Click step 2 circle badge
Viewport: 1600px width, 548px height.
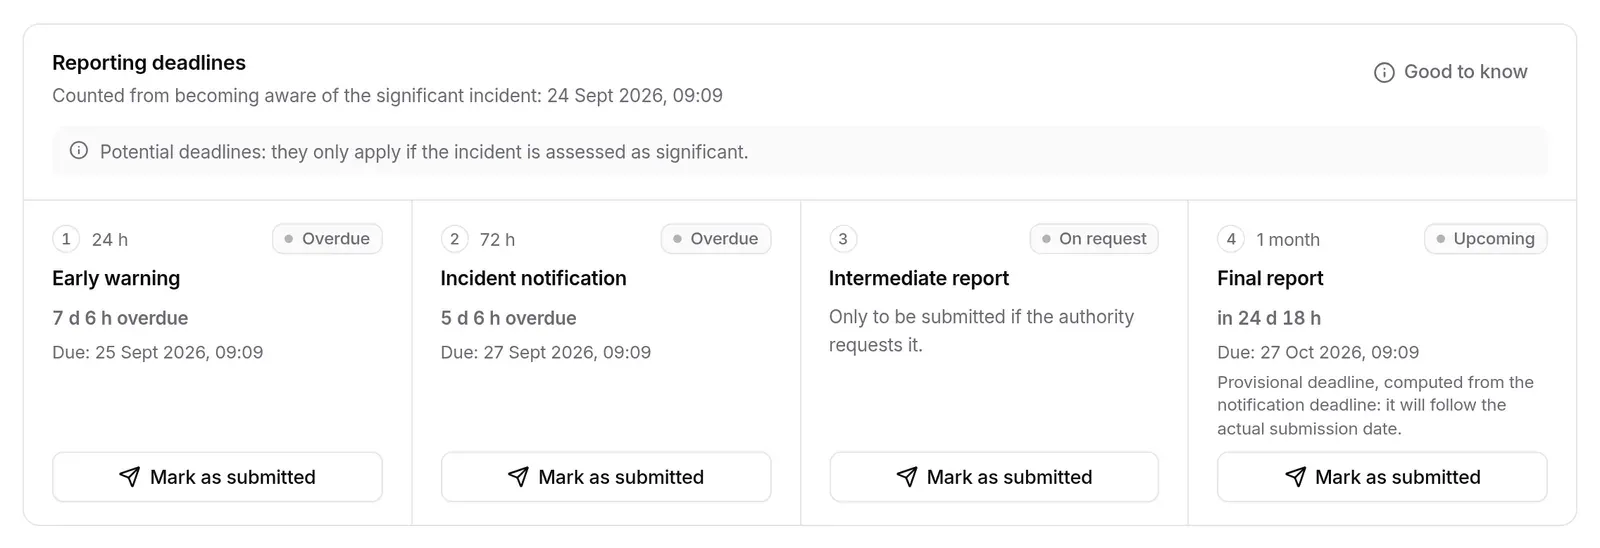tap(454, 239)
